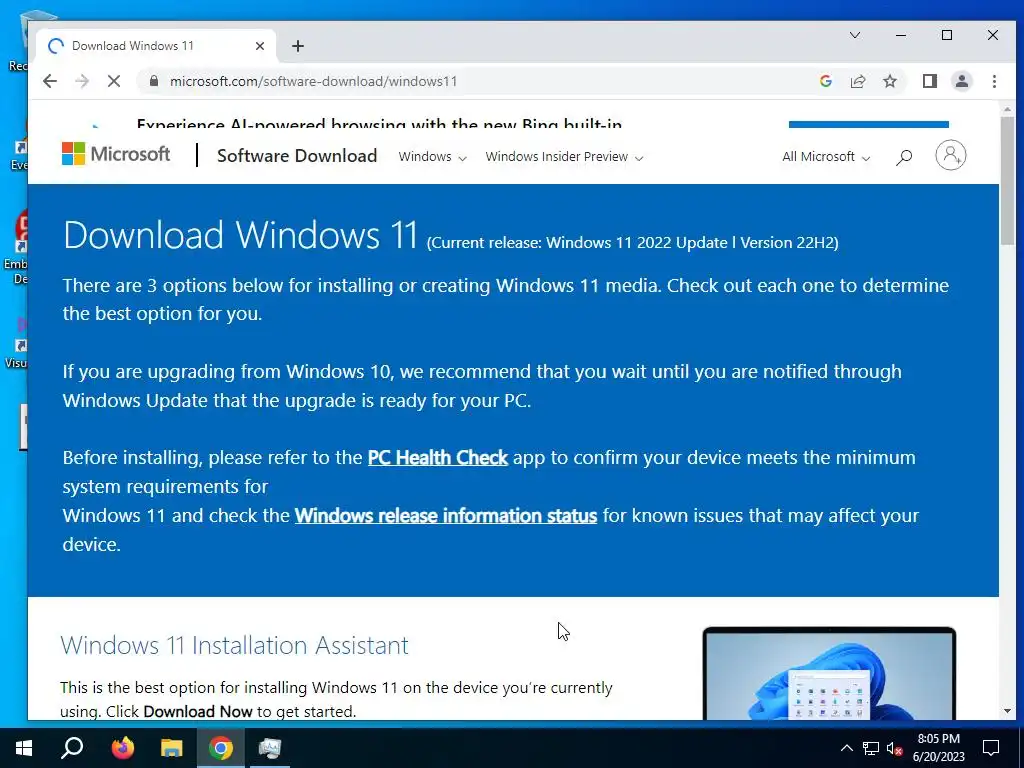Screen dimensions: 1024x768
Task: Share this page via the share icon
Action: 857,81
